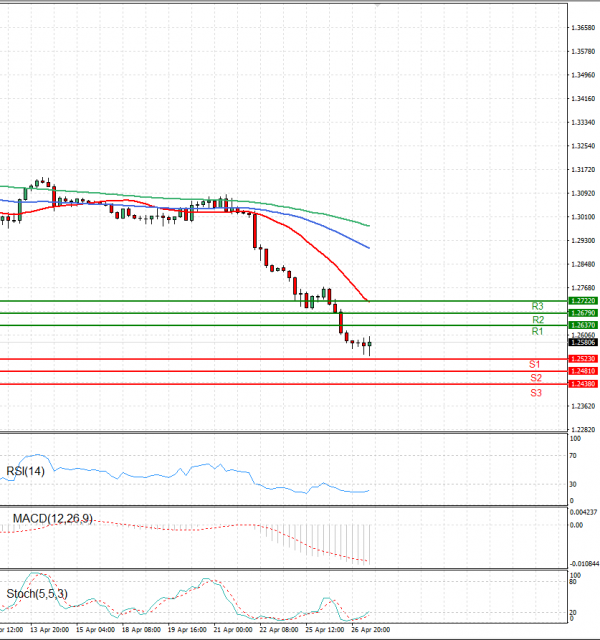Click the 1.33340 price axis value

pyautogui.click(x=583, y=122)
